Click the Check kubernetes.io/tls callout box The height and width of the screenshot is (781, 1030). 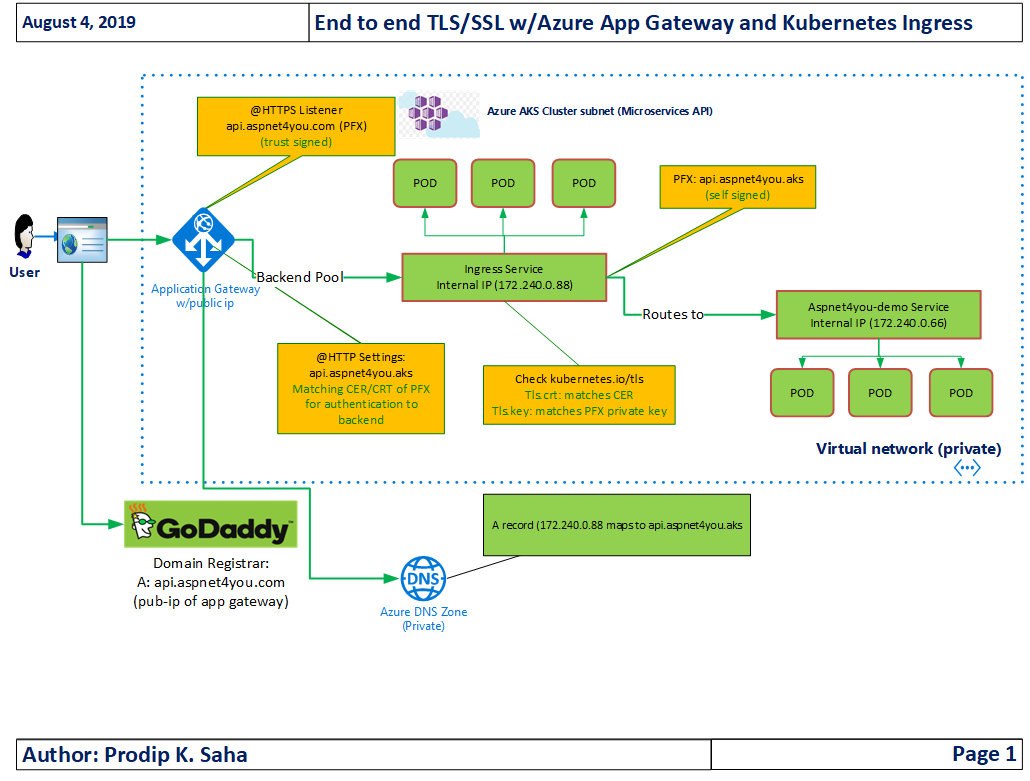click(x=579, y=395)
